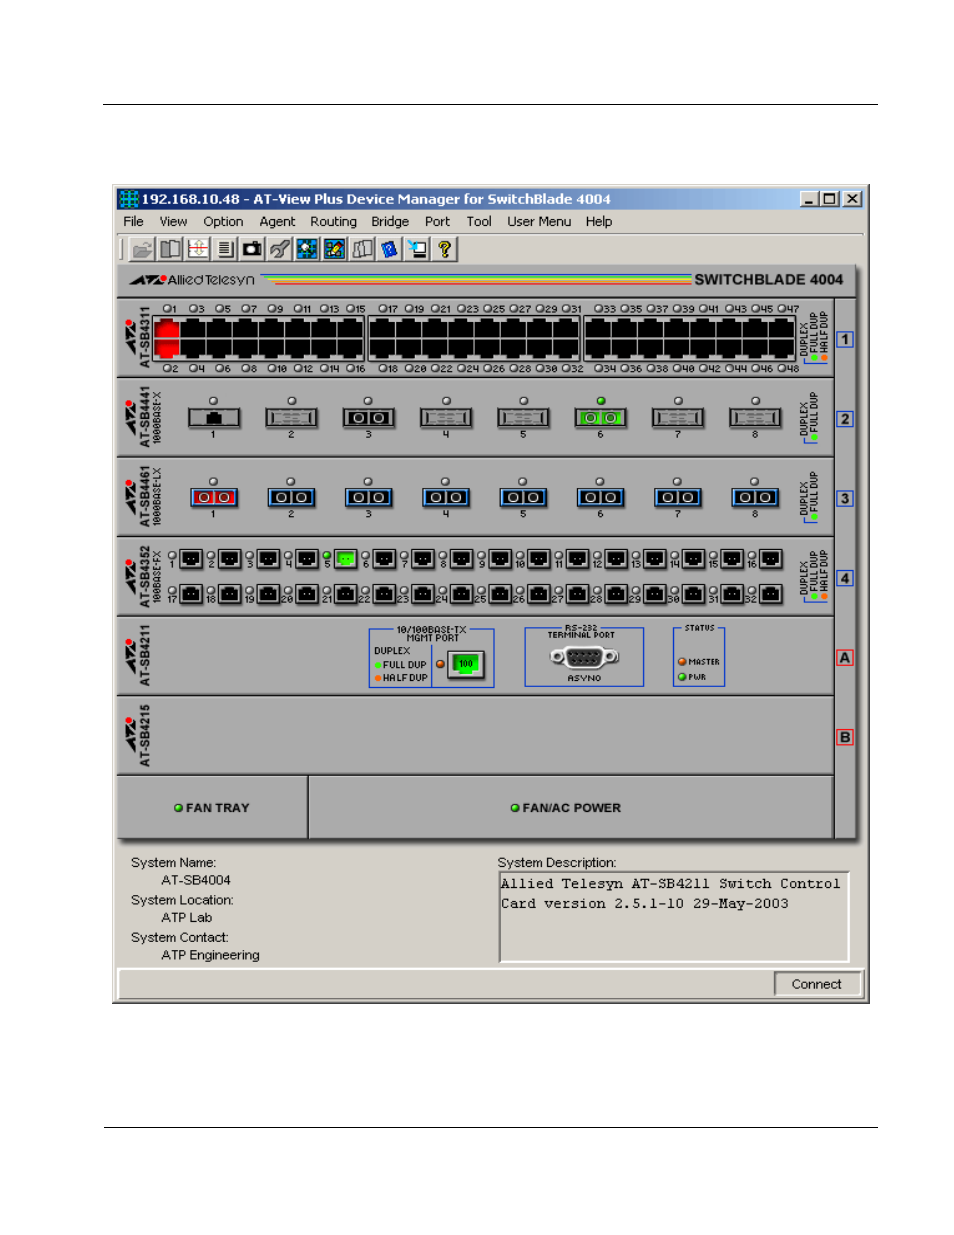Click the open book toolbar icon
The height and width of the screenshot is (1235, 954).
coord(171,249)
